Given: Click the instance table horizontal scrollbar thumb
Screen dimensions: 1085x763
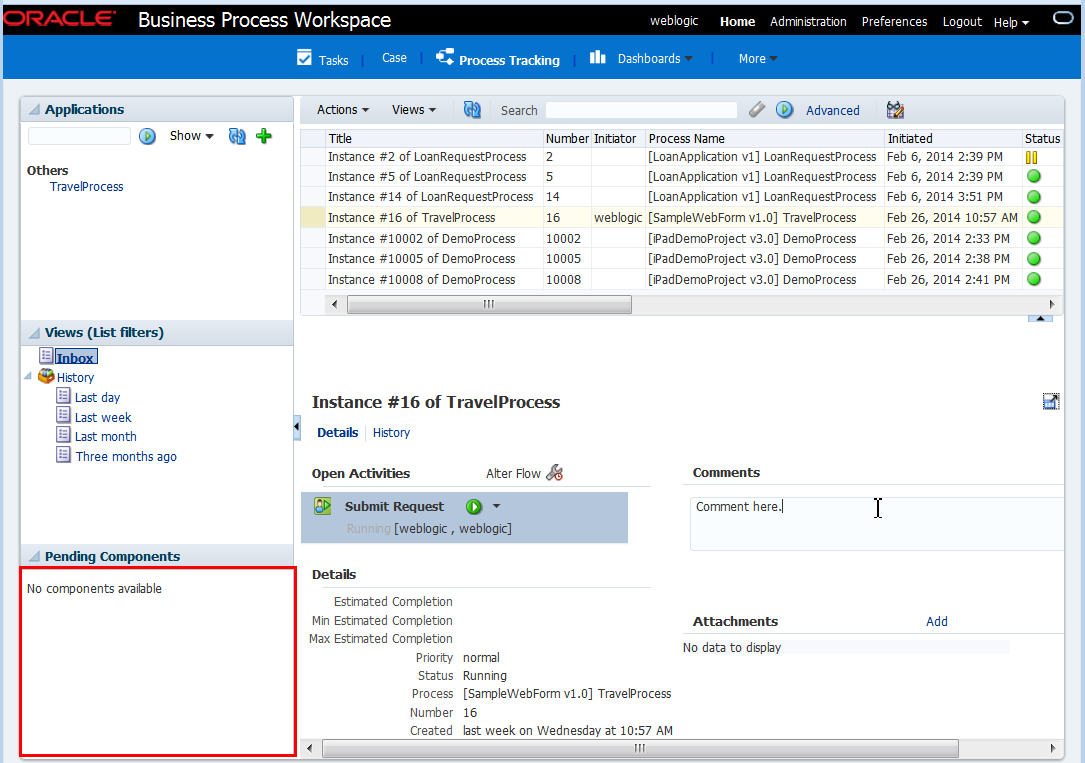Looking at the screenshot, I should (489, 304).
